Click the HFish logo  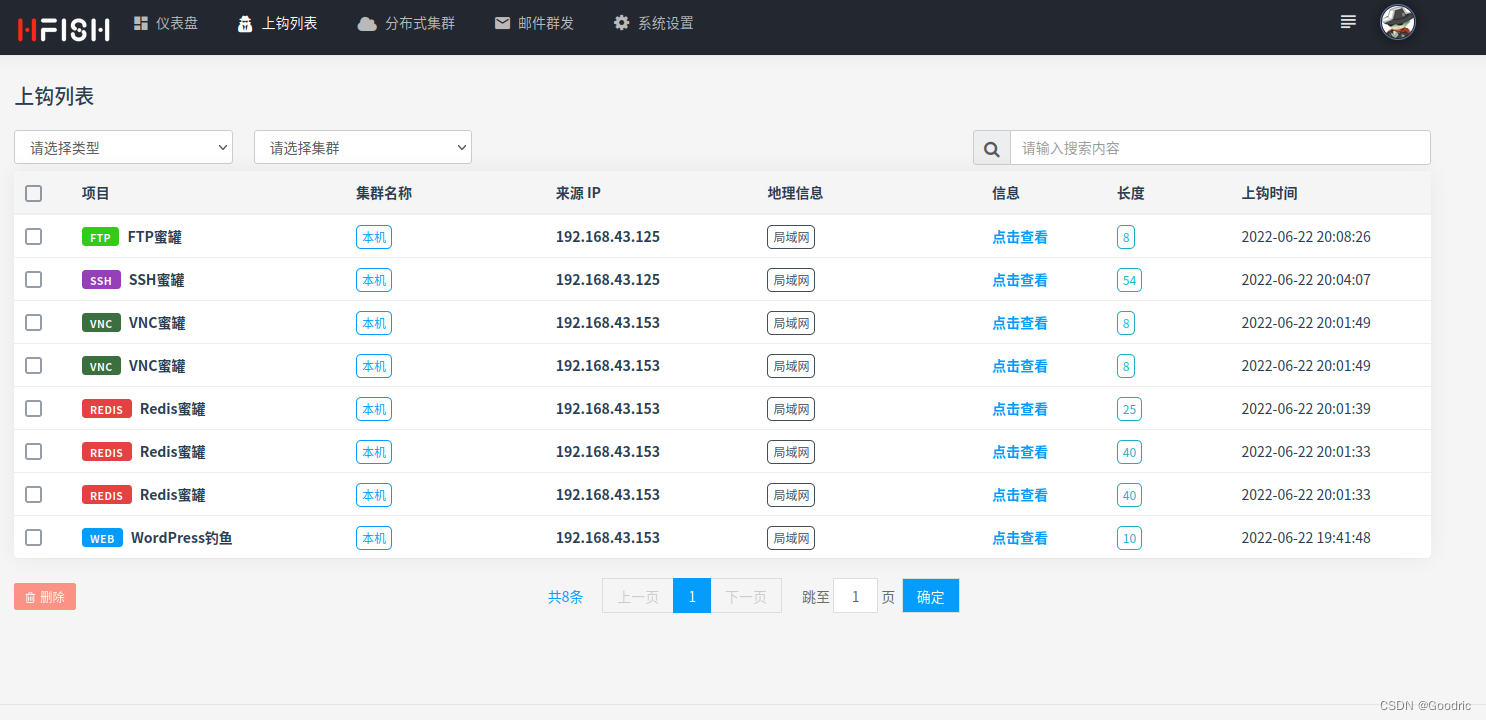point(63,28)
